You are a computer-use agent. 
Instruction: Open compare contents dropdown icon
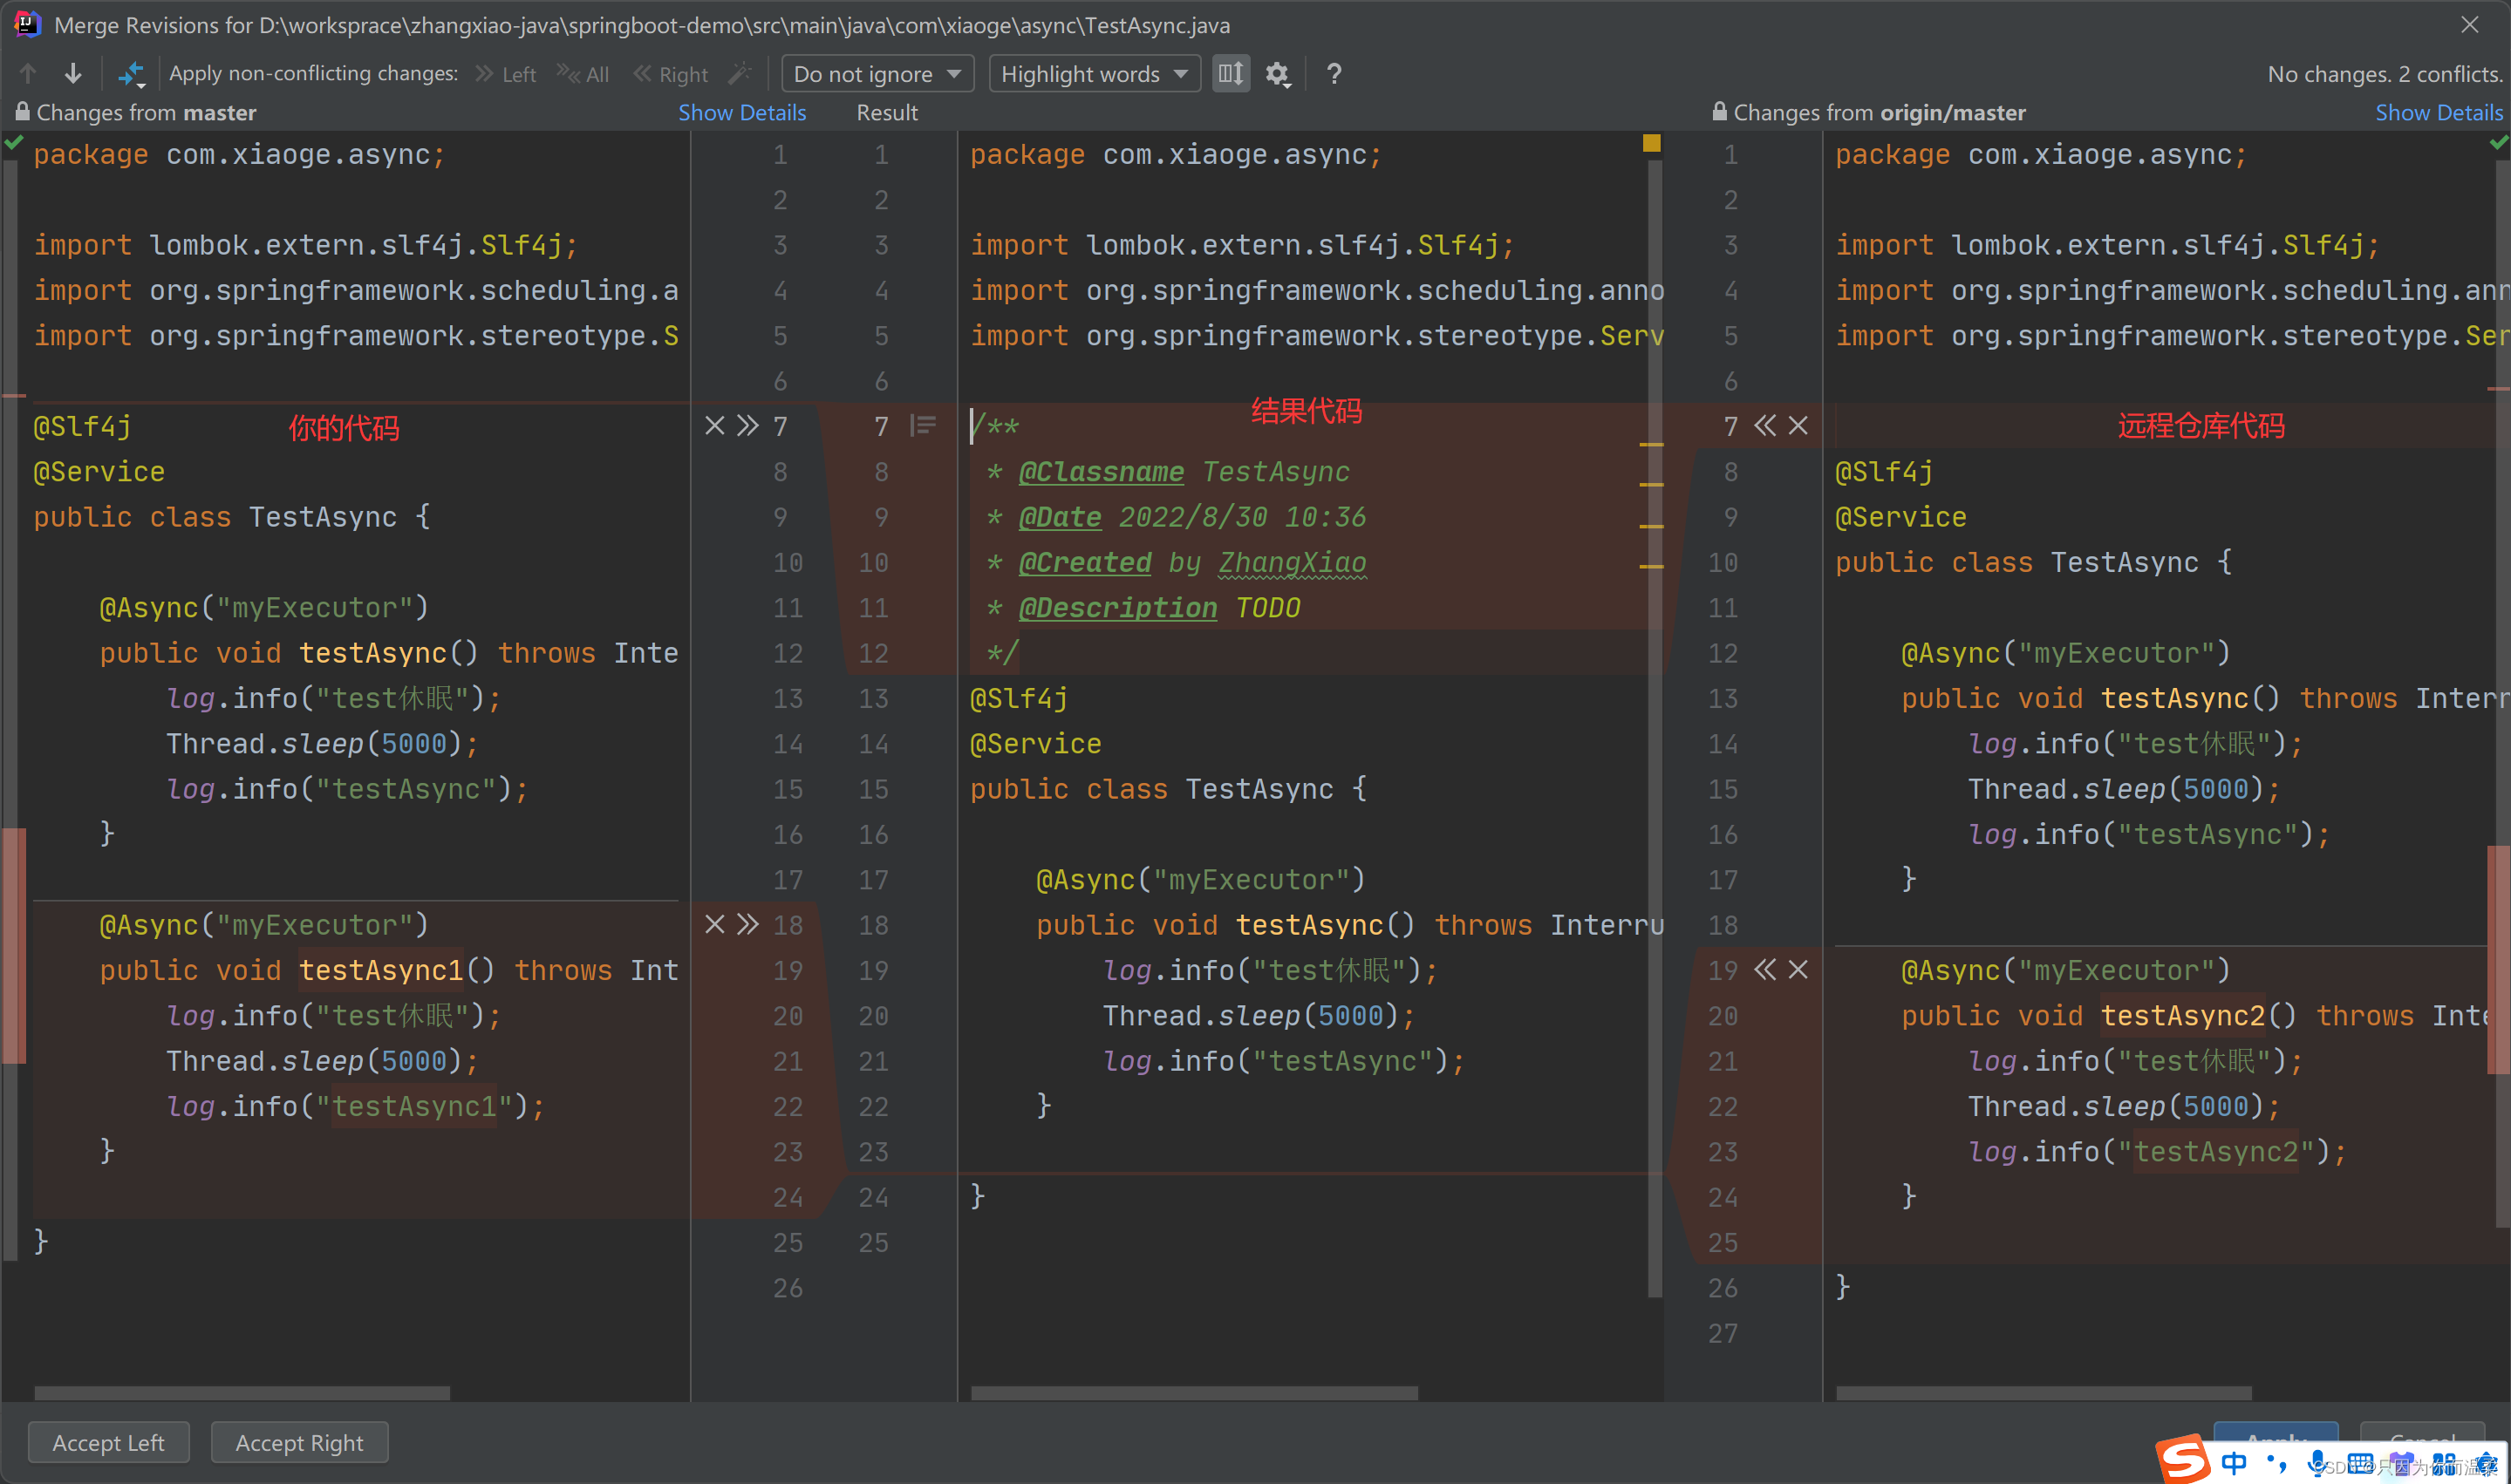132,74
